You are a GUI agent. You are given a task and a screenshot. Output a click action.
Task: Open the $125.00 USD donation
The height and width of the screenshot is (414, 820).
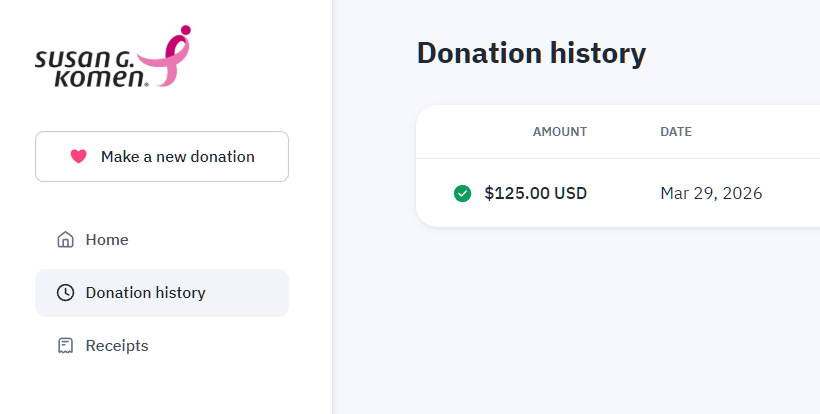pos(535,193)
